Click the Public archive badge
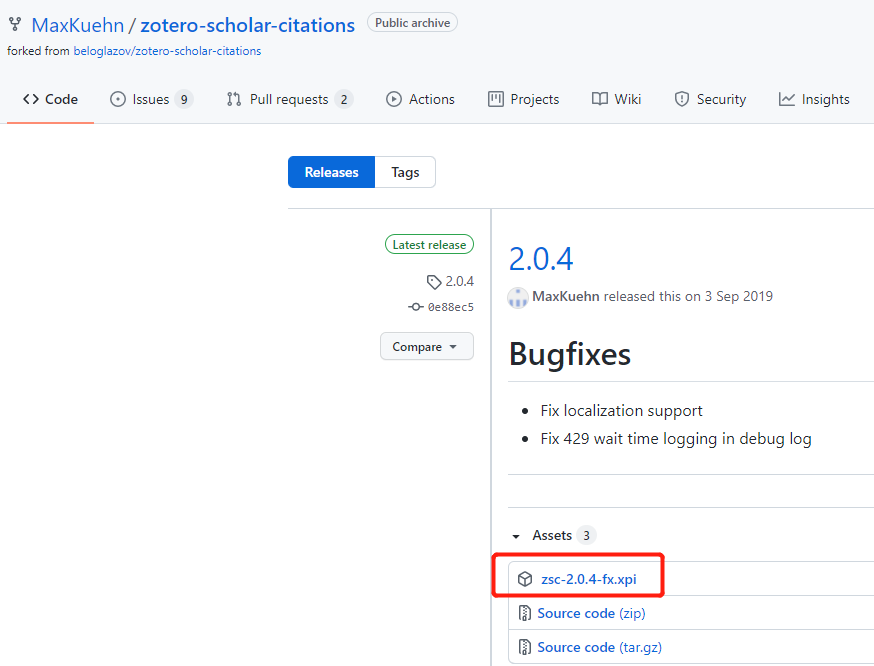The height and width of the screenshot is (666, 874). click(412, 23)
